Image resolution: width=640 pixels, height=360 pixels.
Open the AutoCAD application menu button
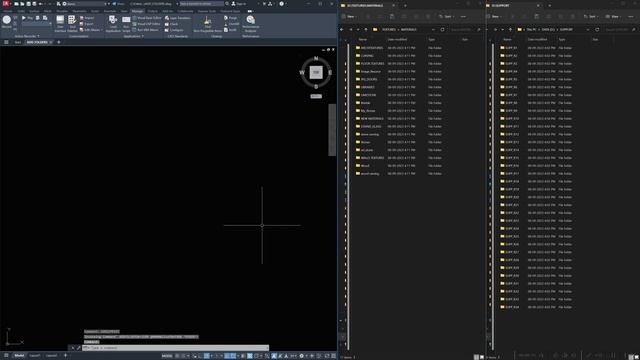pyautogui.click(x=6, y=4)
